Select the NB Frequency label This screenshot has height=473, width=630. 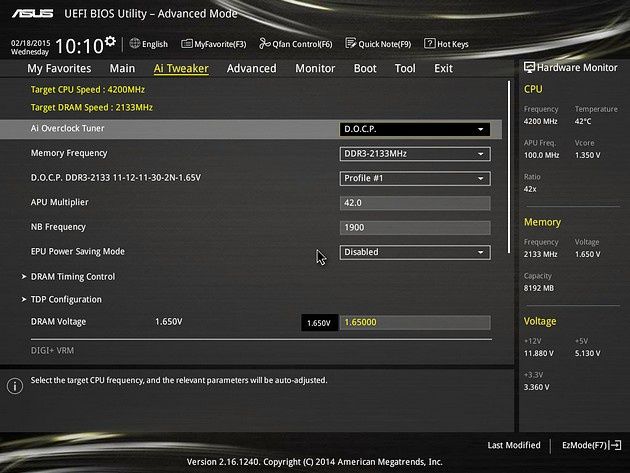point(58,227)
